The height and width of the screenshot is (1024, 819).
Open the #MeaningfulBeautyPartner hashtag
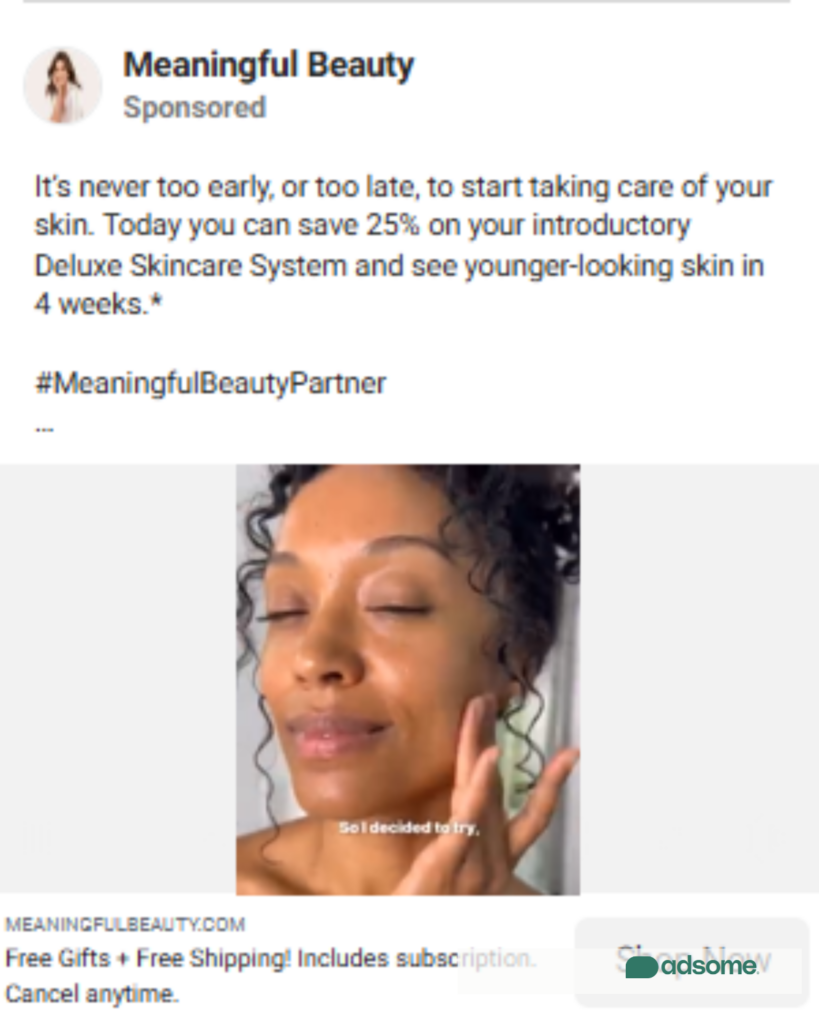click(210, 383)
